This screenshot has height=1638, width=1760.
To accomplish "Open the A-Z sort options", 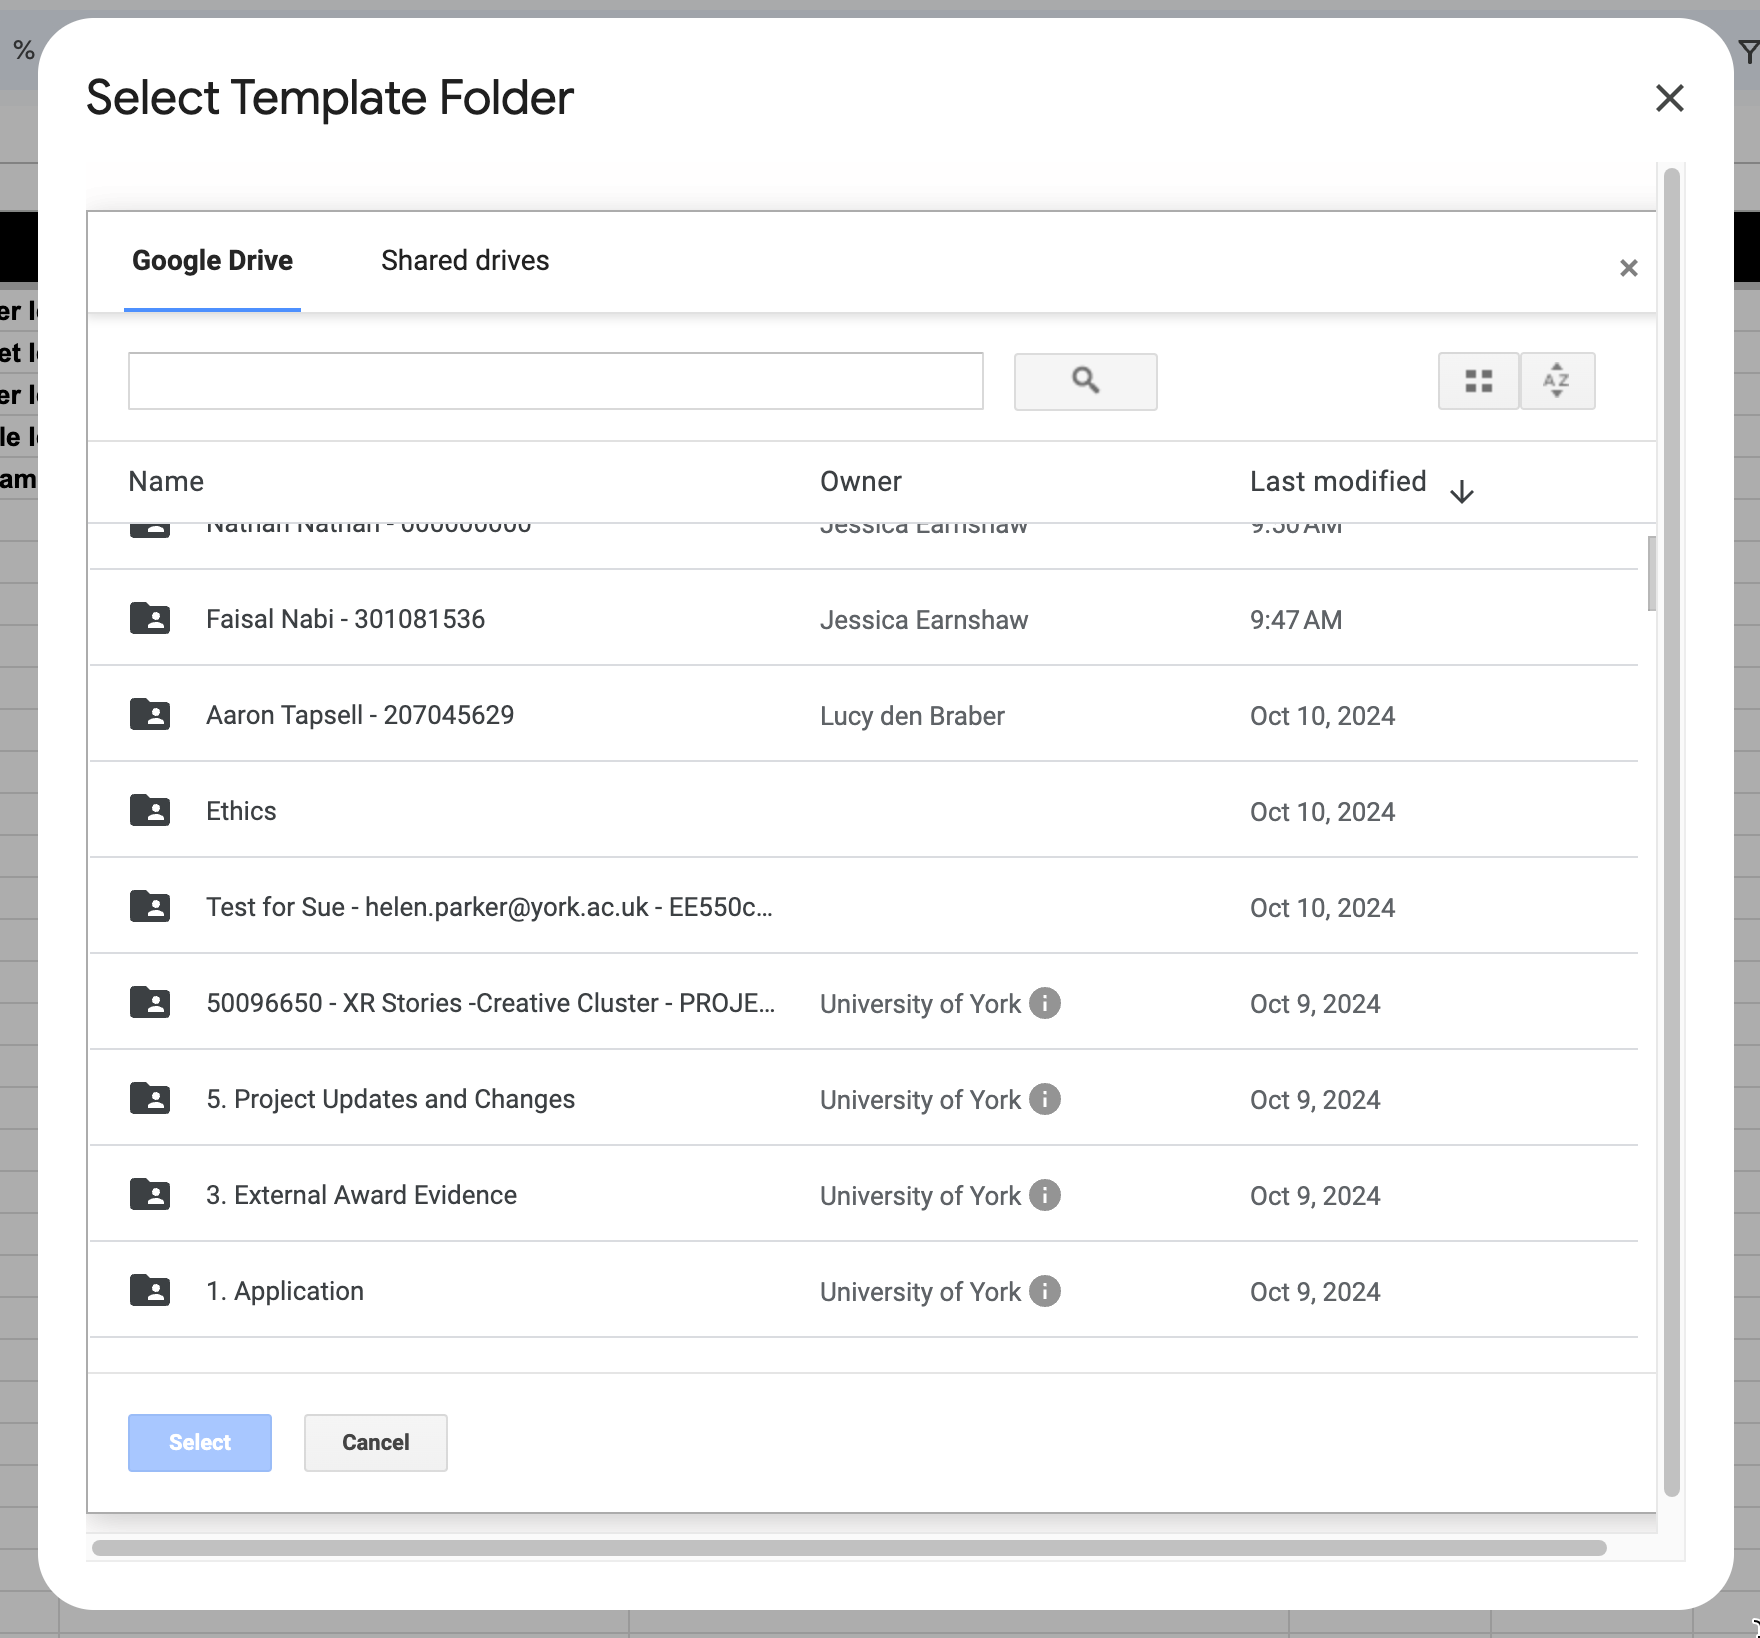I will [1556, 381].
